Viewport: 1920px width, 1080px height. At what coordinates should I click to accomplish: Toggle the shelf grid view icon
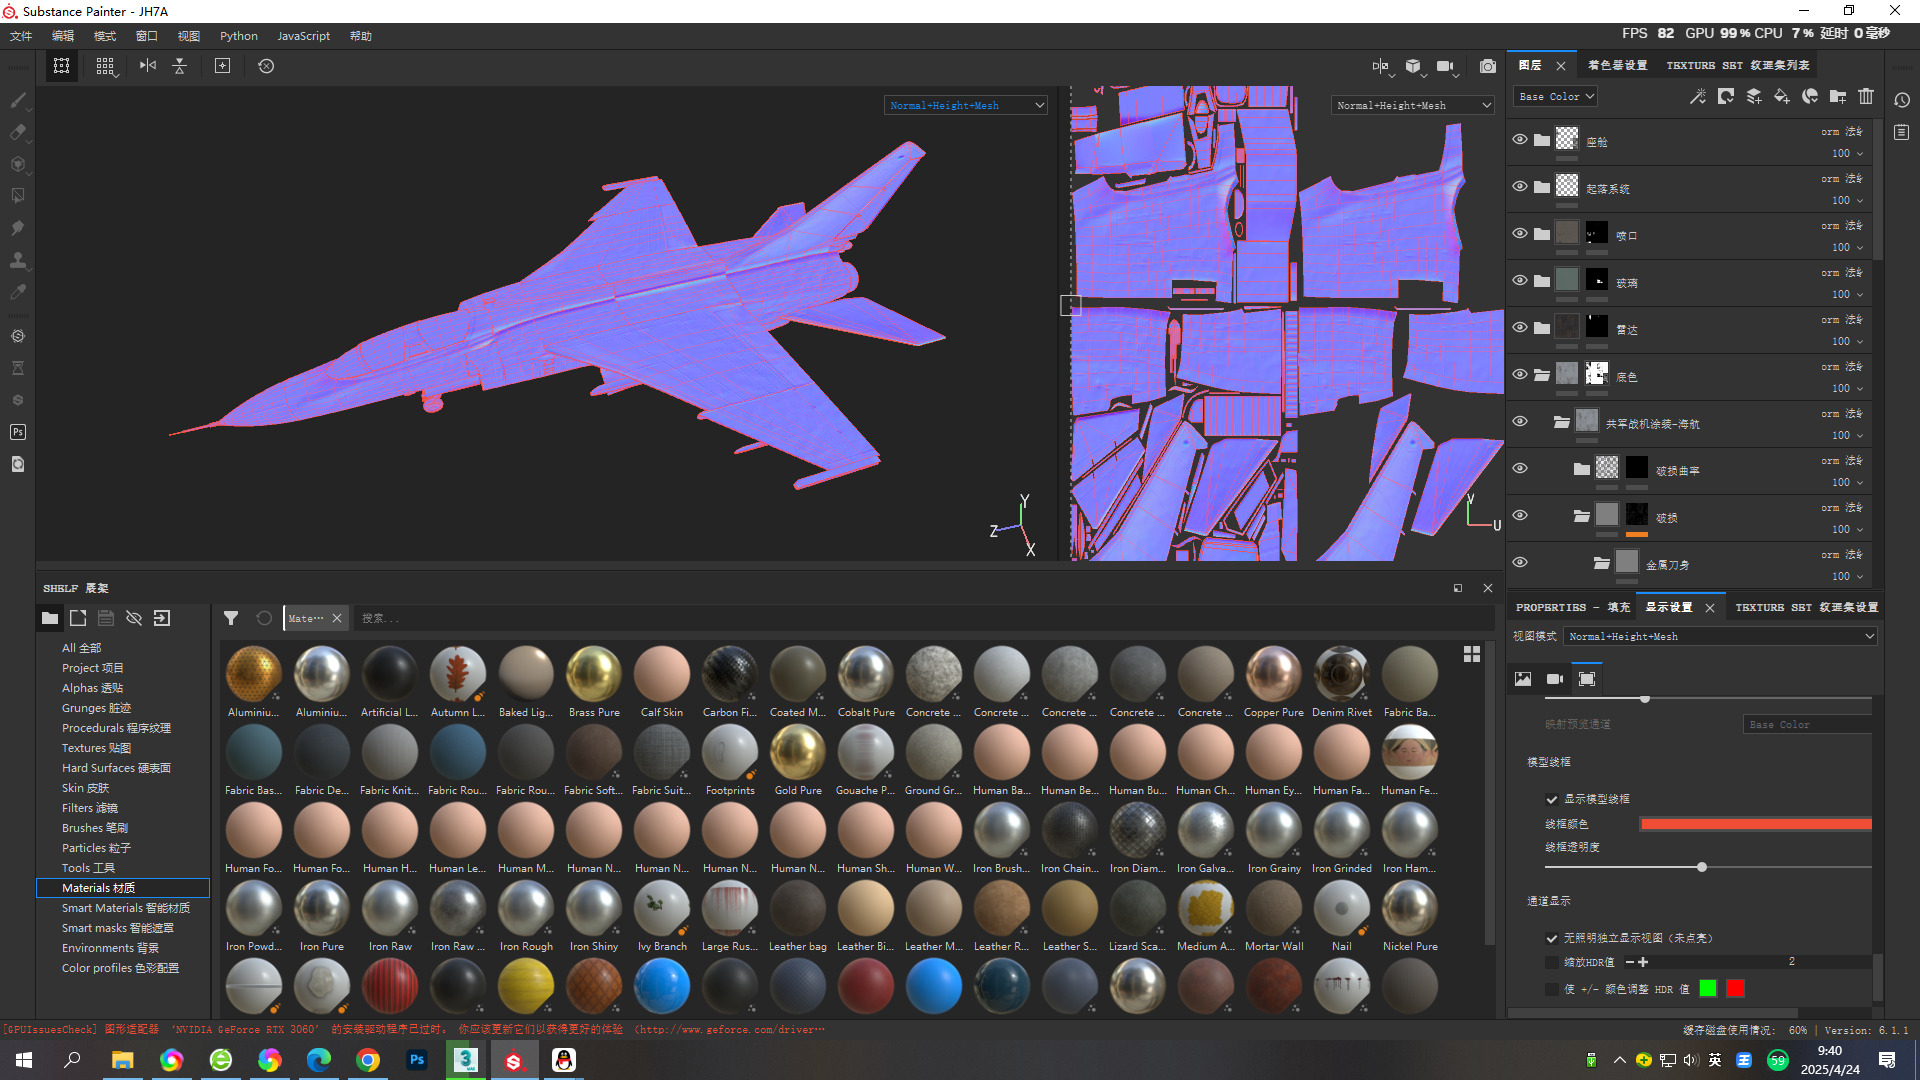[1472, 654]
